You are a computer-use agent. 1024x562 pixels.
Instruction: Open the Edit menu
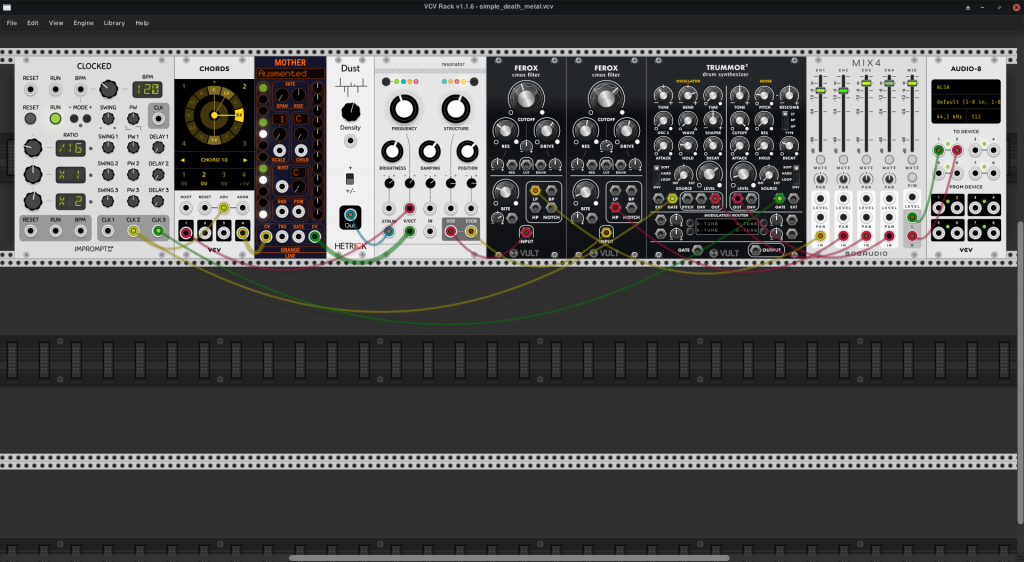click(33, 23)
